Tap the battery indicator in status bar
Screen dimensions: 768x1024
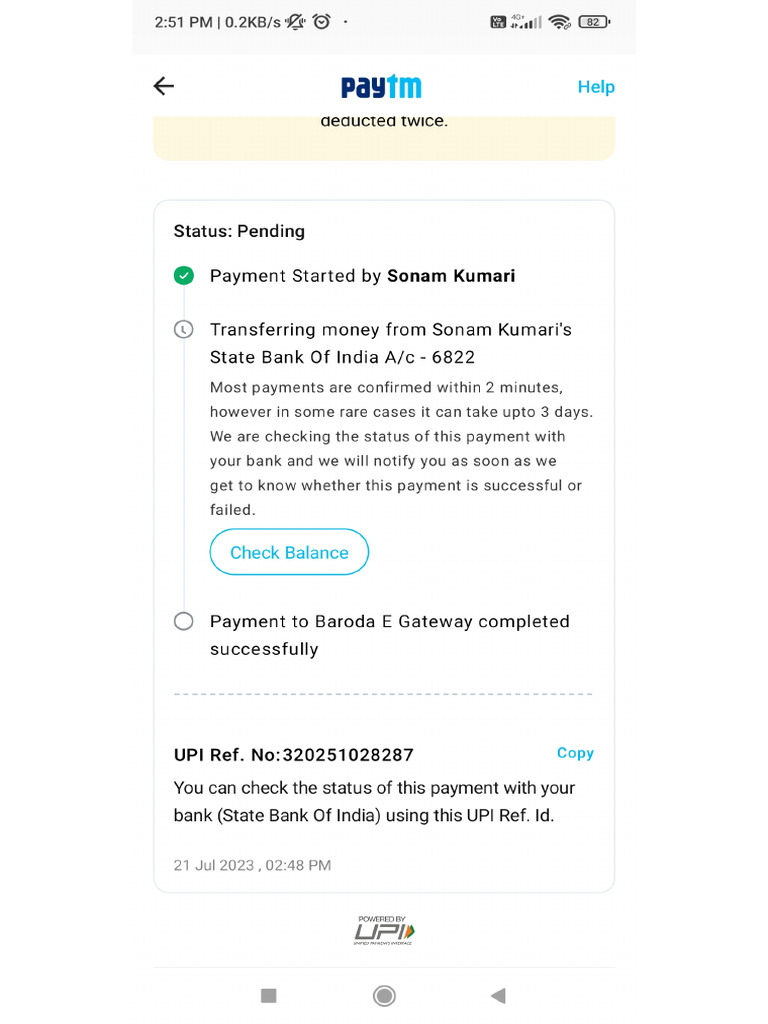click(x=594, y=22)
